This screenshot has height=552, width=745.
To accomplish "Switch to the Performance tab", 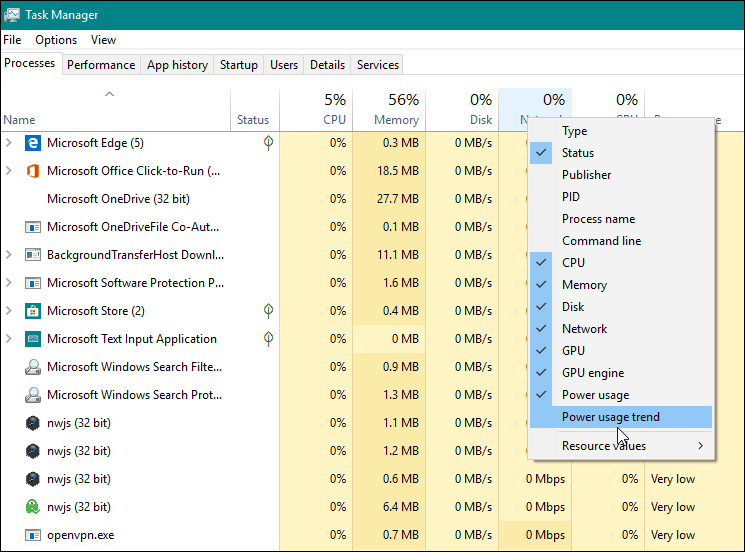I will pos(101,65).
